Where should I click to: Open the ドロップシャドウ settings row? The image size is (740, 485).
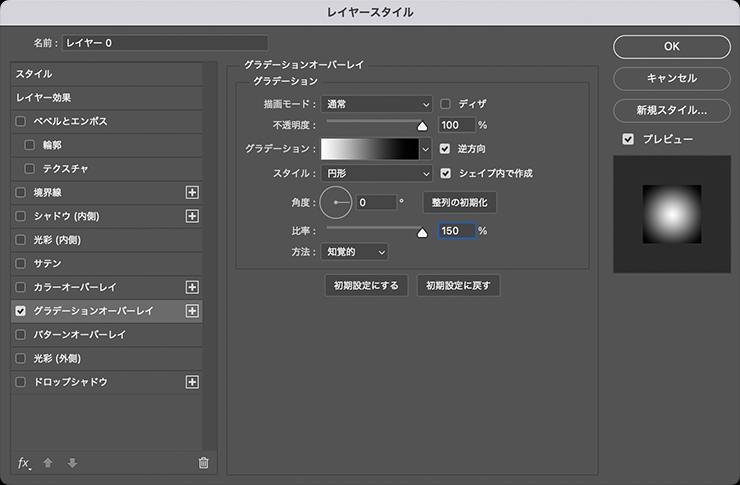pos(107,382)
